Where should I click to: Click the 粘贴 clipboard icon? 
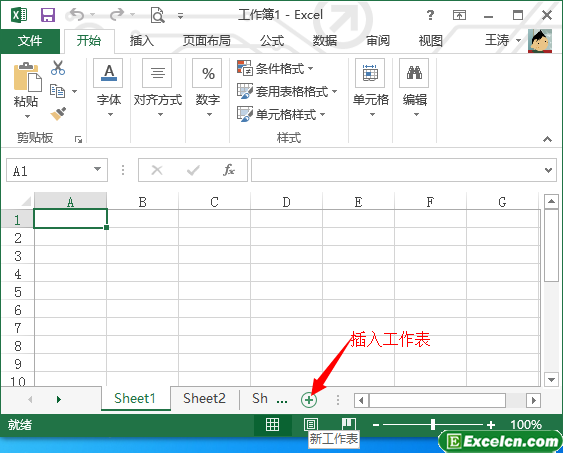coord(27,77)
